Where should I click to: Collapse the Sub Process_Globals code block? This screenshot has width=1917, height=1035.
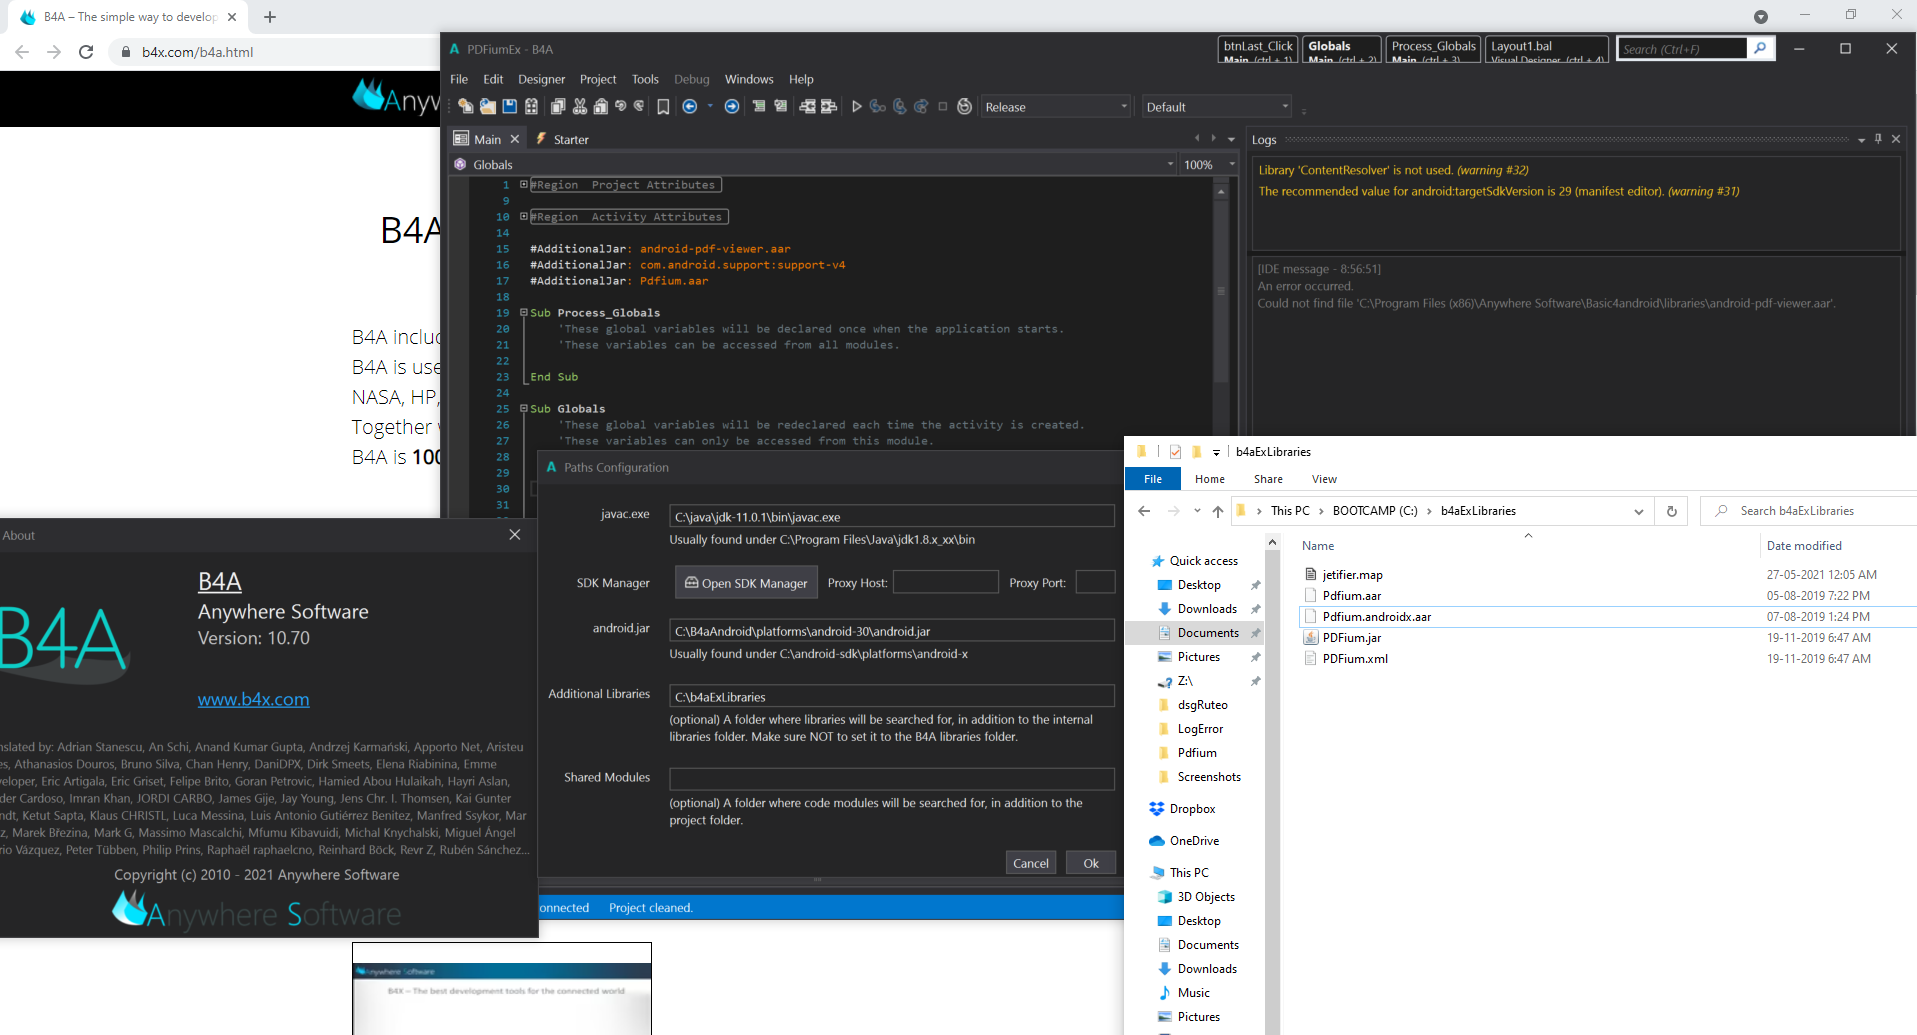(523, 312)
